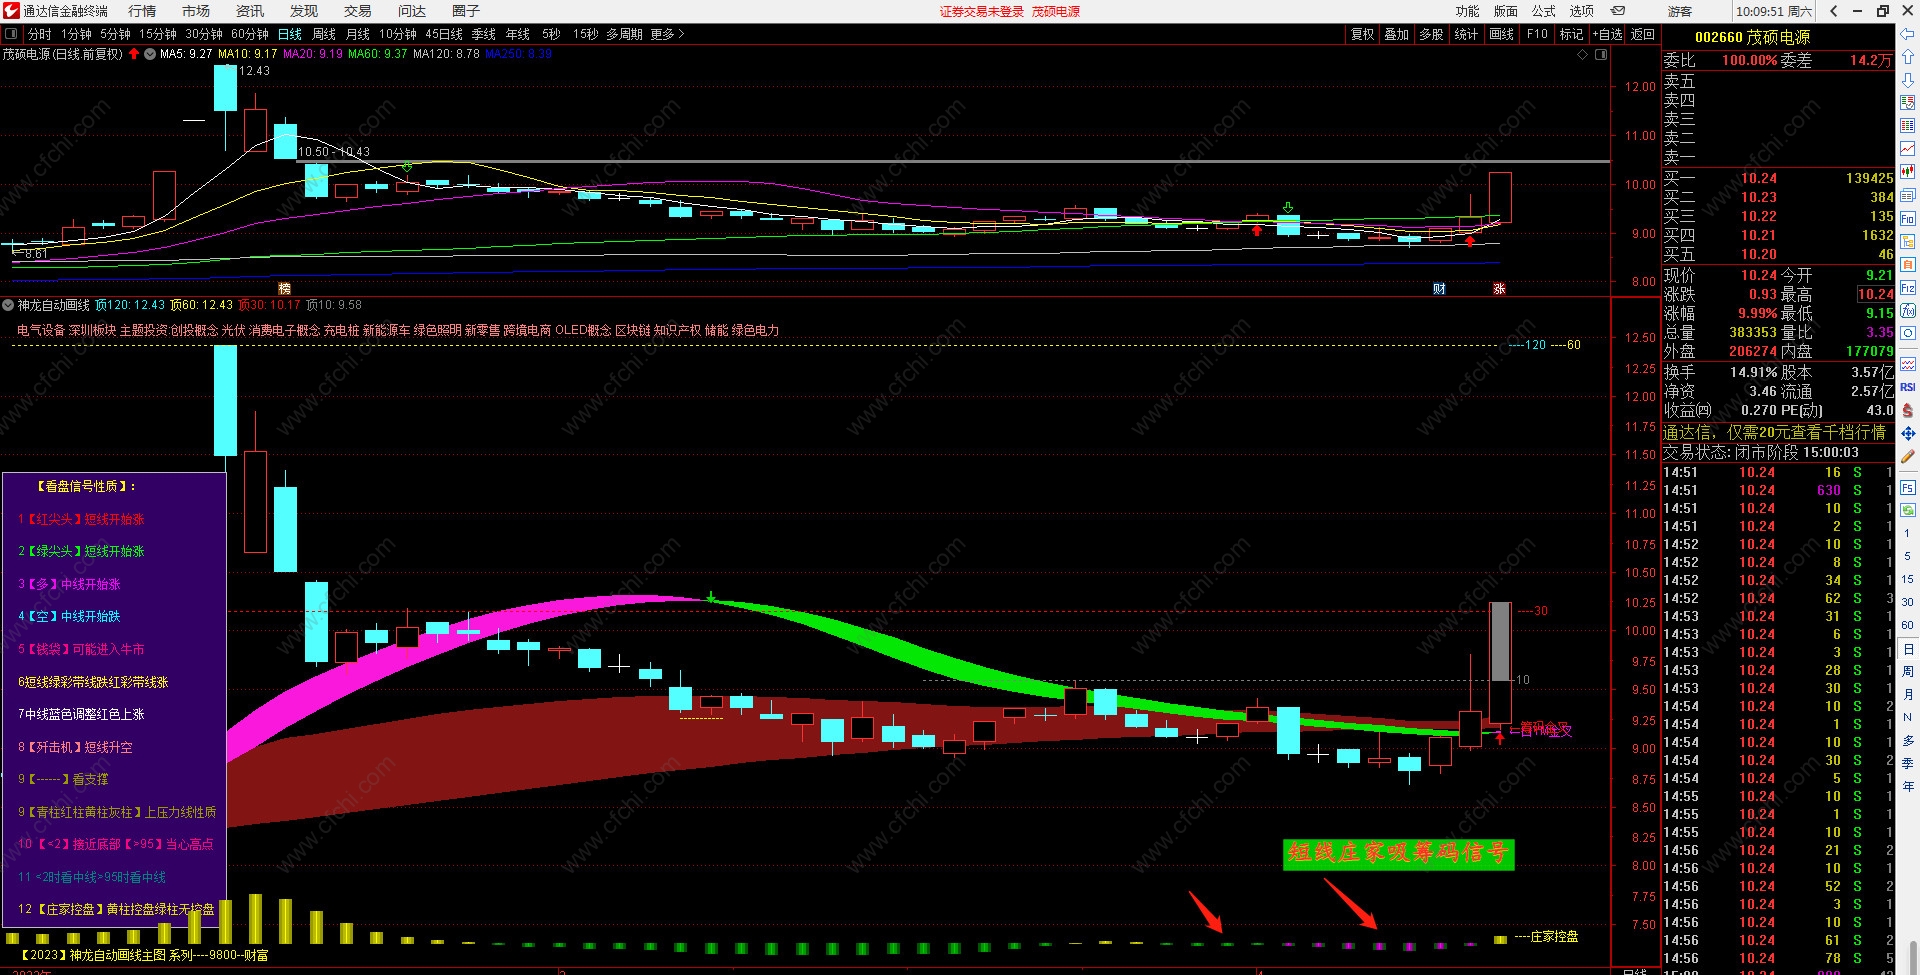1920x975 pixels.
Task: Click the square panel icon at chart top-right
Action: click(x=1600, y=55)
